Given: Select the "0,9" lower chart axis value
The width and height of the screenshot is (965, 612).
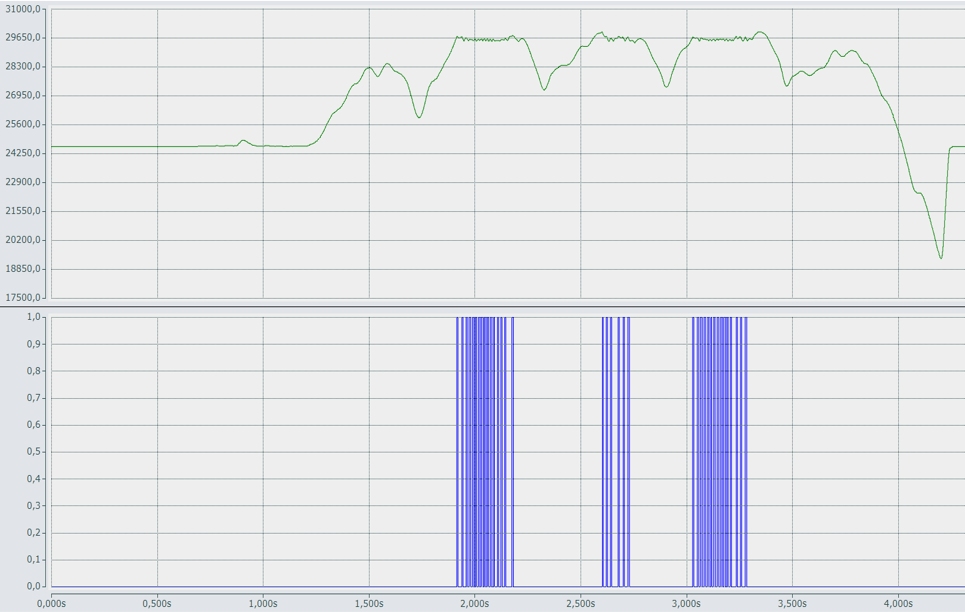Looking at the screenshot, I should (34, 344).
